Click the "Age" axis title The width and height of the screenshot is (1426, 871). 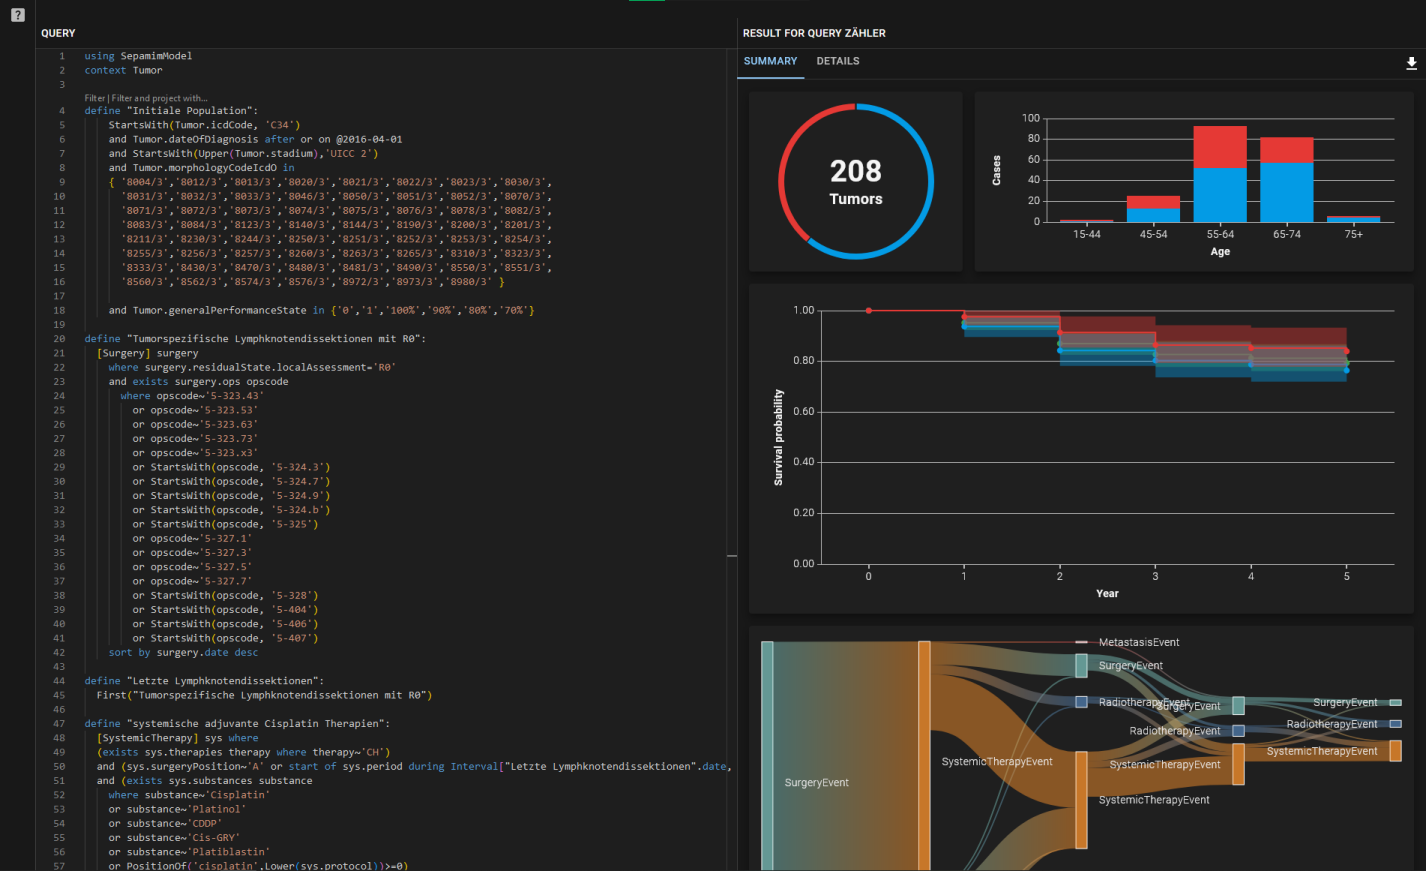[1220, 251]
